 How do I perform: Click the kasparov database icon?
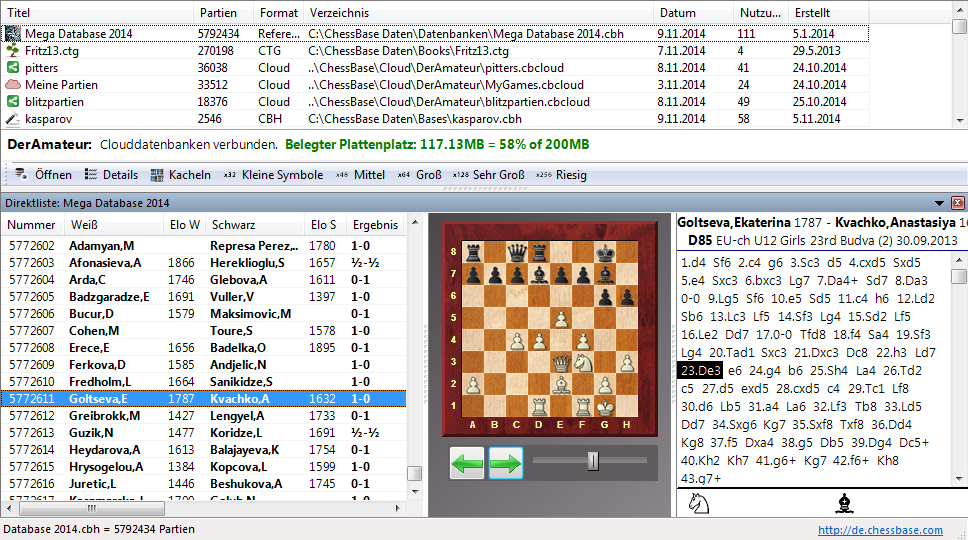(12, 118)
